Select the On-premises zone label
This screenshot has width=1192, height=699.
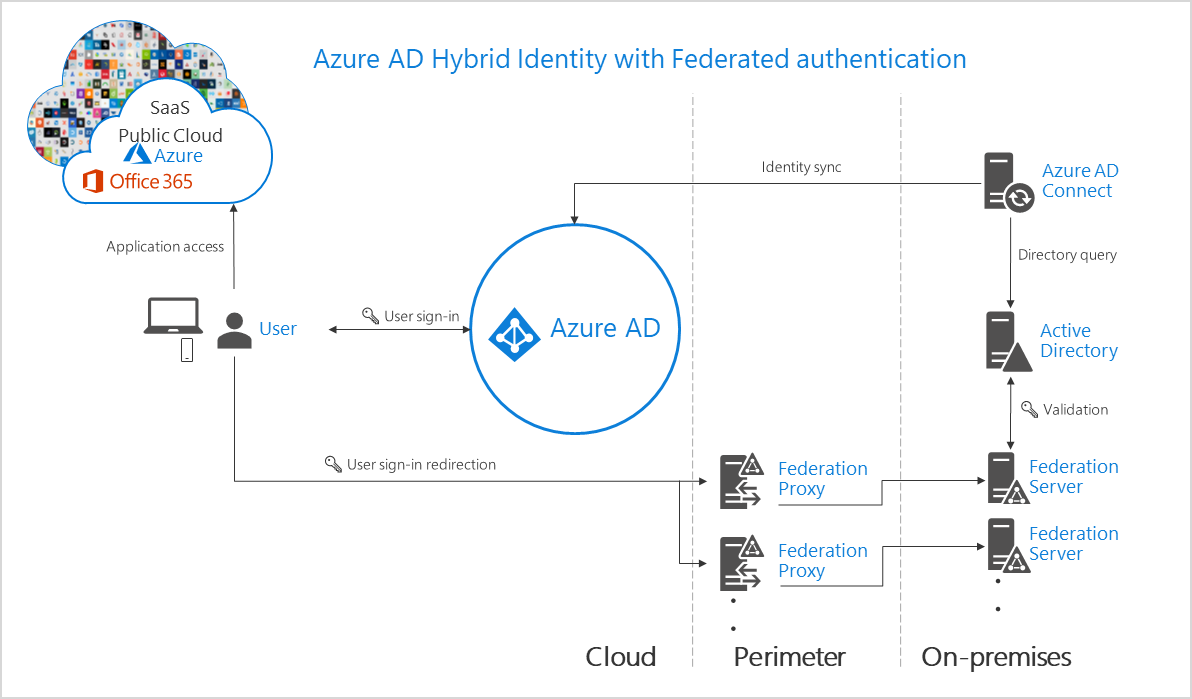click(996, 657)
